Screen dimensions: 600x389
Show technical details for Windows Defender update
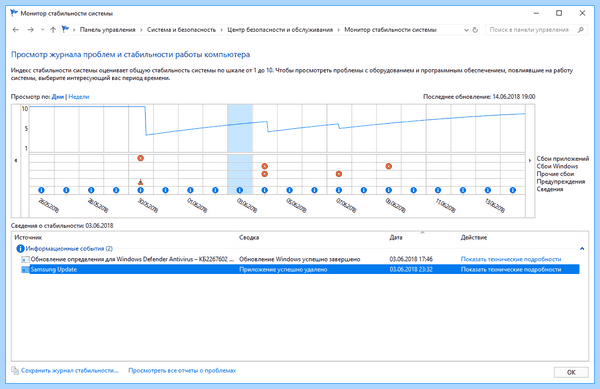click(511, 259)
